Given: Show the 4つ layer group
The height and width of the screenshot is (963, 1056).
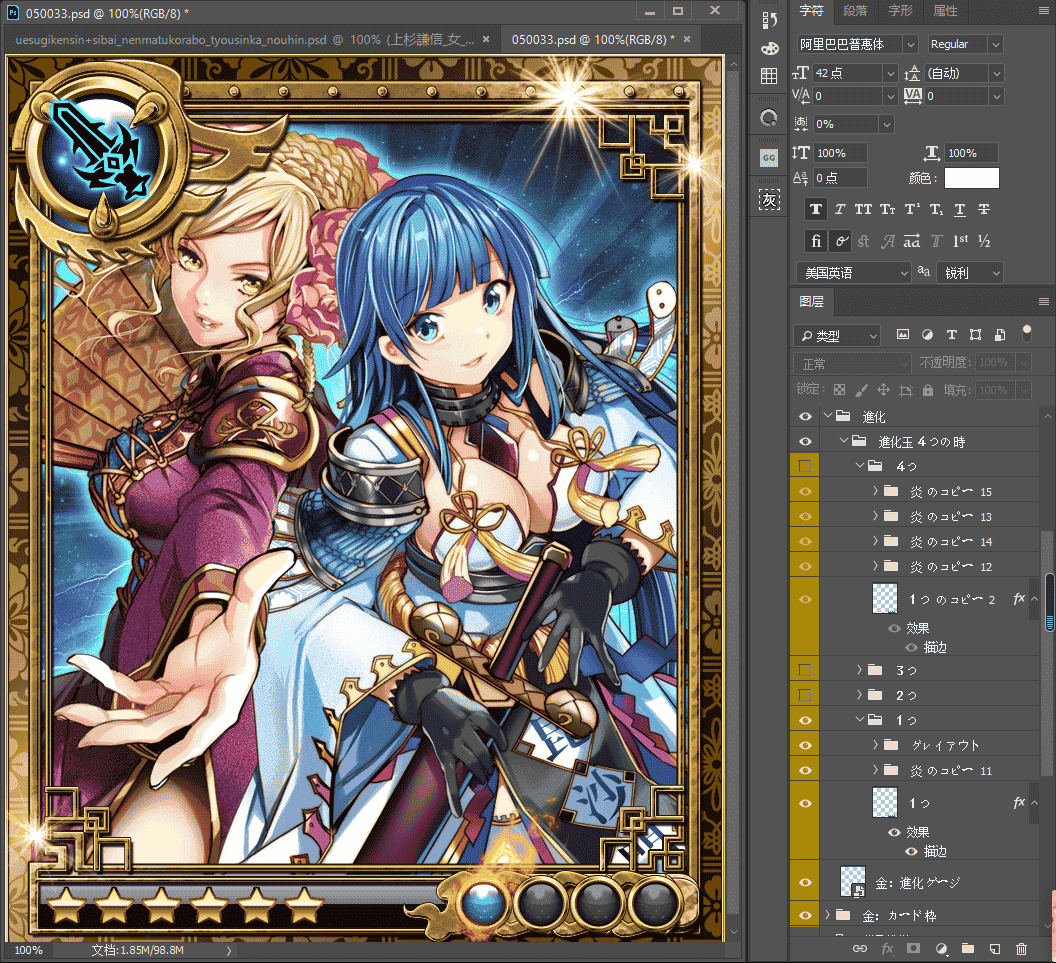Looking at the screenshot, I should 805,466.
